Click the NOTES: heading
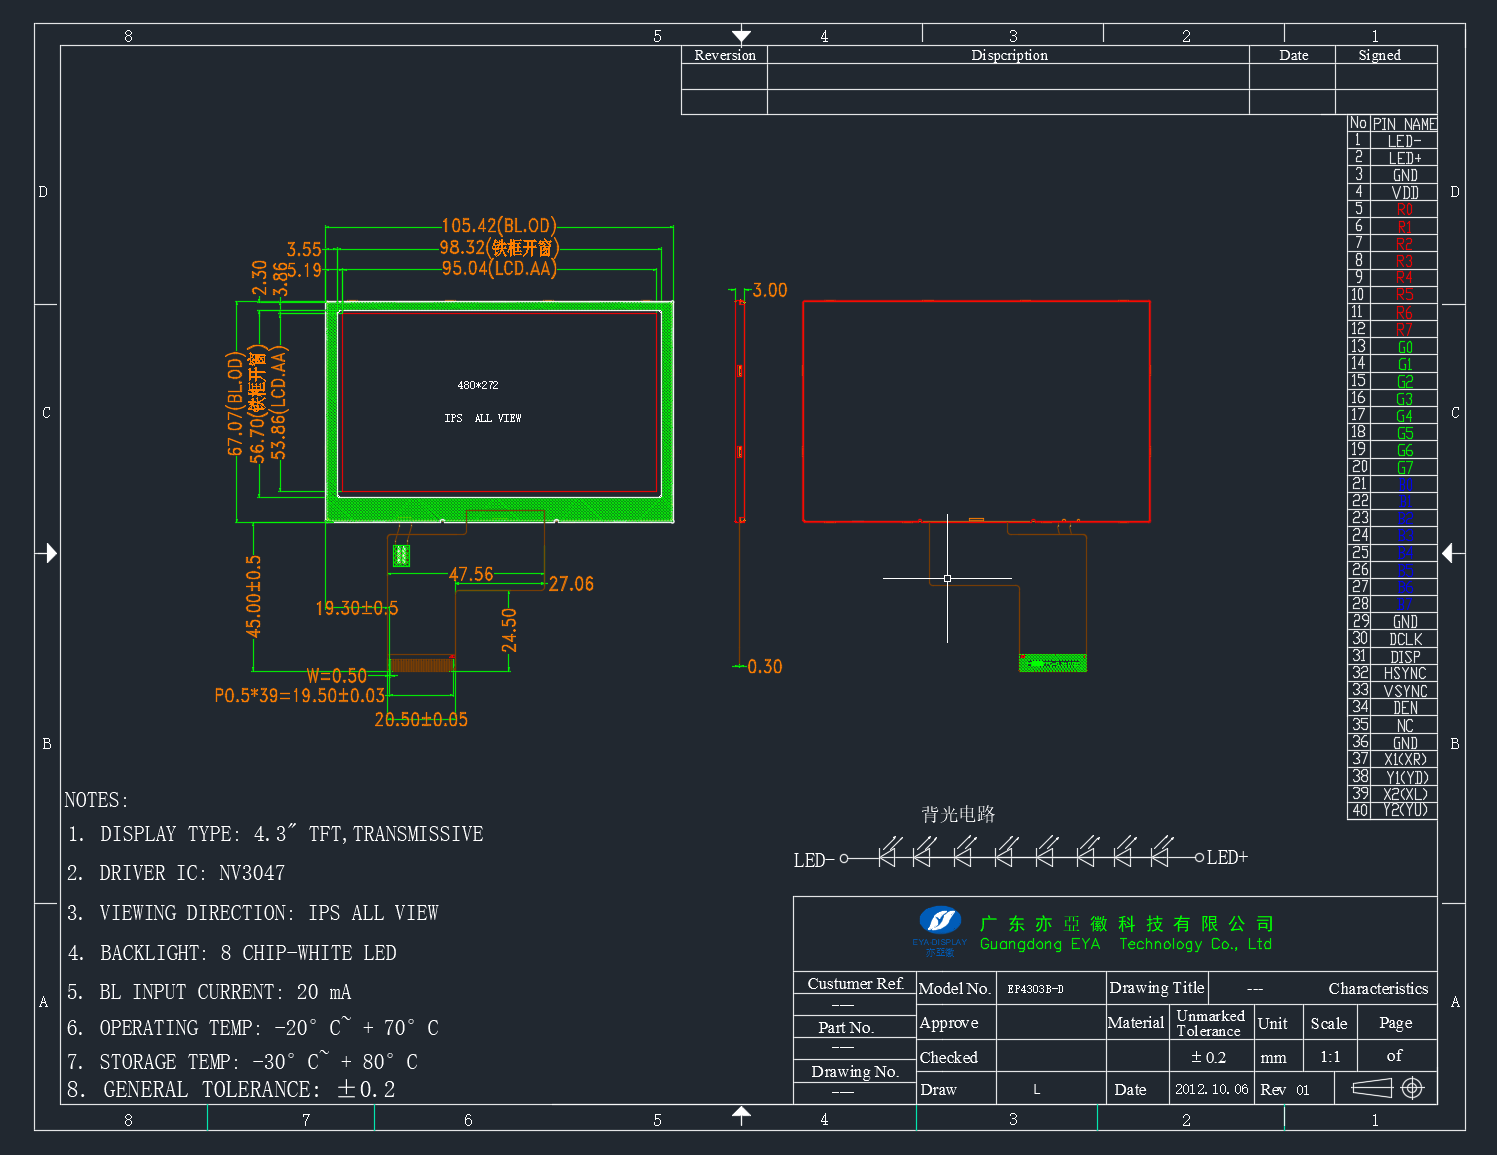 97,800
